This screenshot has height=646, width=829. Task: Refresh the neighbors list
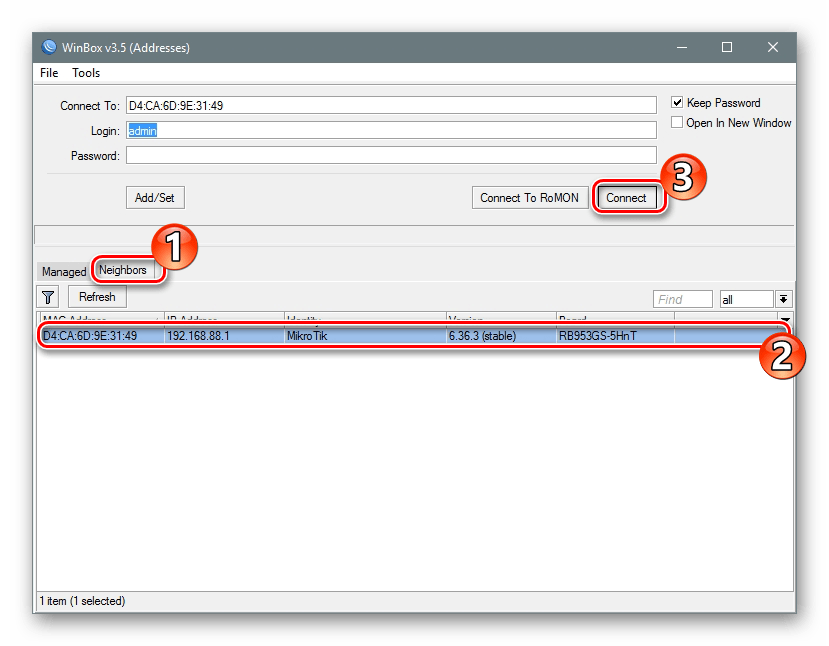point(97,297)
